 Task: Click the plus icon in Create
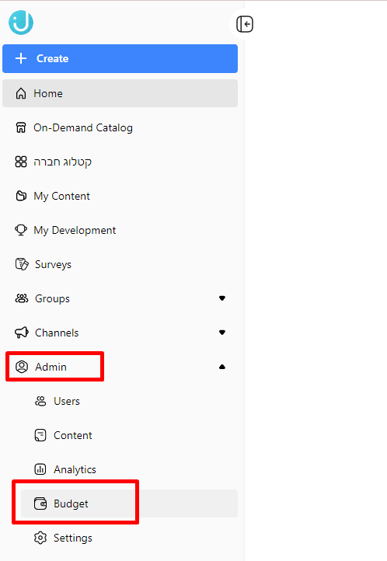tap(21, 58)
